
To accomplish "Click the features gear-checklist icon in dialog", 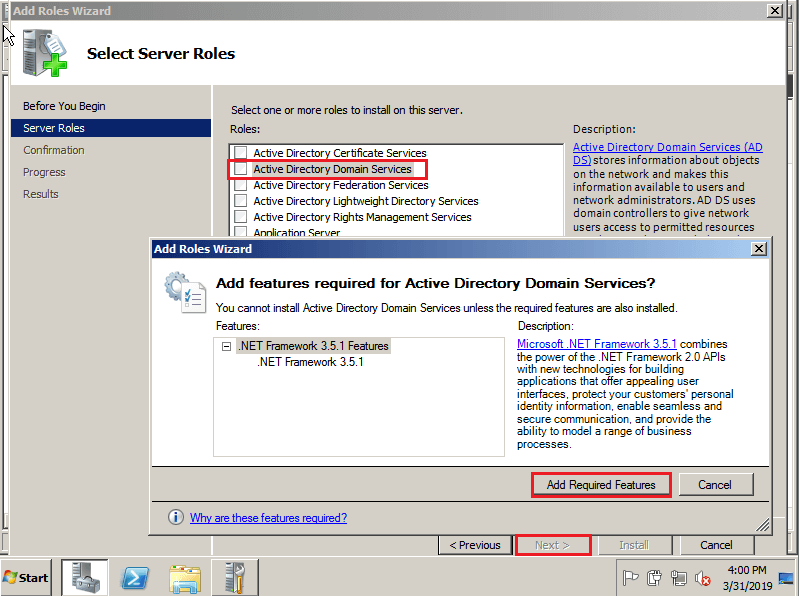I will pyautogui.click(x=185, y=292).
